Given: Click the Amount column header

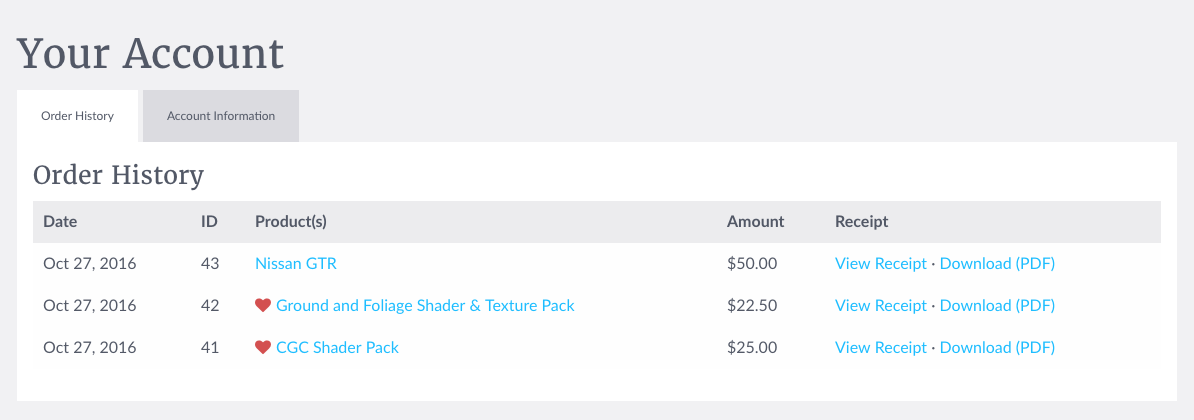Looking at the screenshot, I should coord(755,222).
